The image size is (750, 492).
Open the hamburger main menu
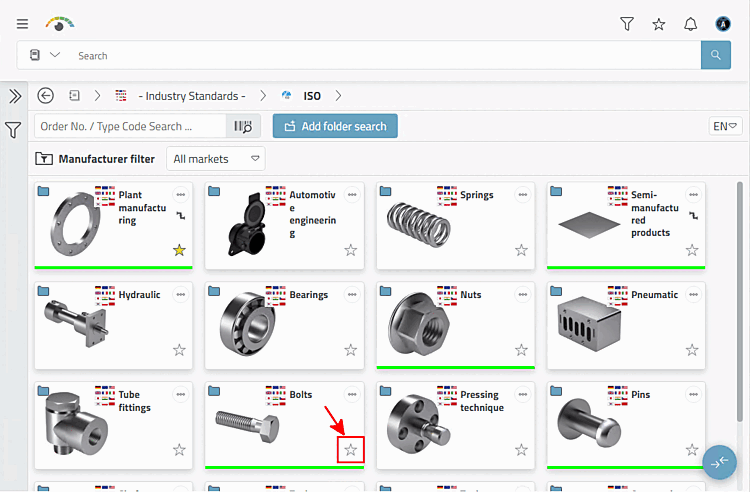click(22, 23)
